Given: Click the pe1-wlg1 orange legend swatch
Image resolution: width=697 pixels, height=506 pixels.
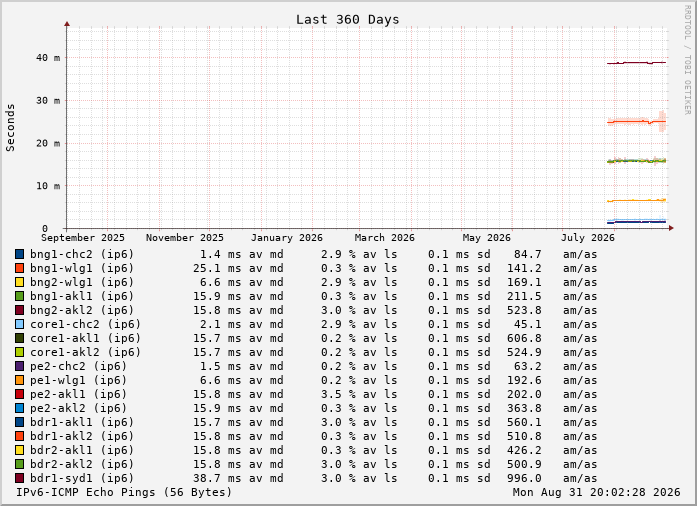Looking at the screenshot, I should [x=20, y=380].
